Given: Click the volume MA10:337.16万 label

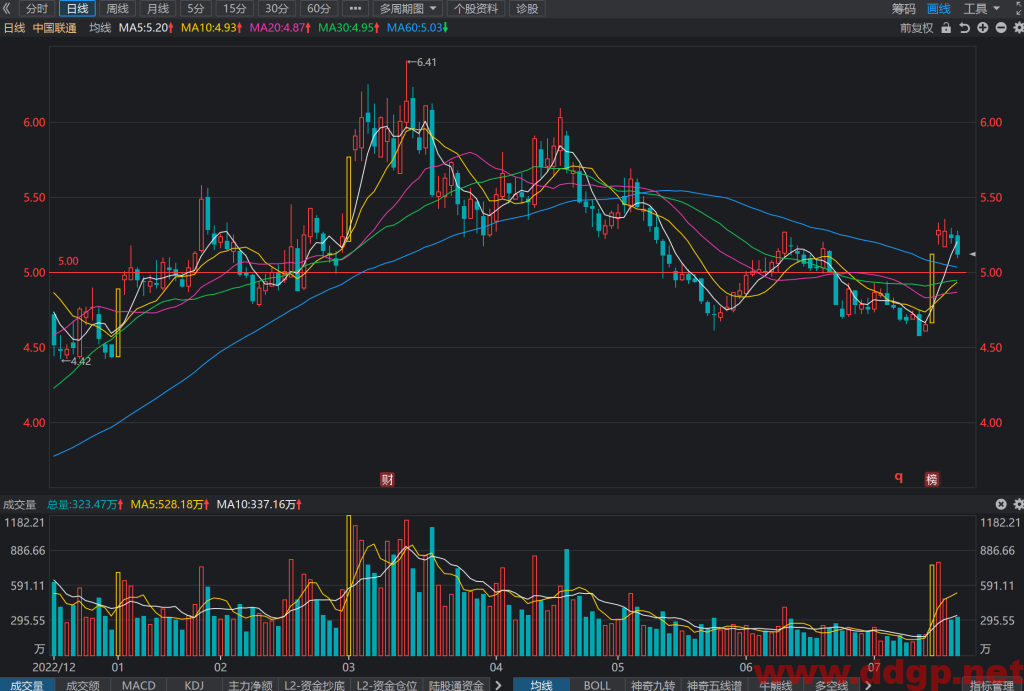Looking at the screenshot, I should point(259,504).
